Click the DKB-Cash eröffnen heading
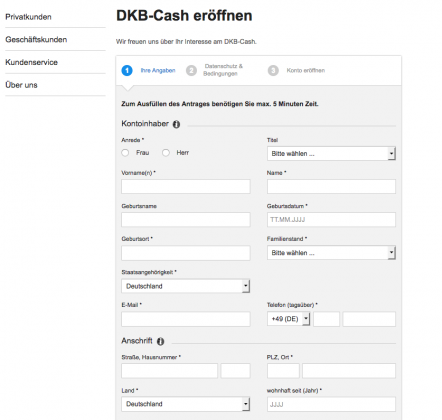Image resolution: width=442 pixels, height=420 pixels. [184, 16]
